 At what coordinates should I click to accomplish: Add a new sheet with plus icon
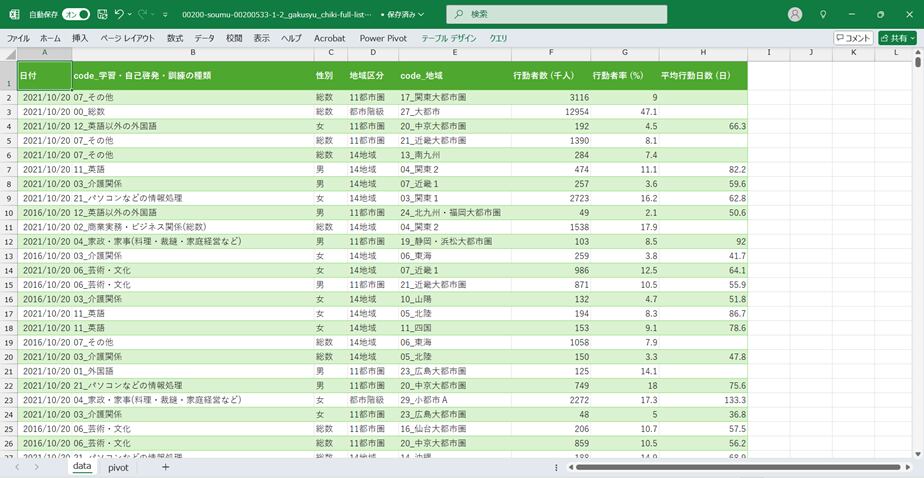pos(166,467)
